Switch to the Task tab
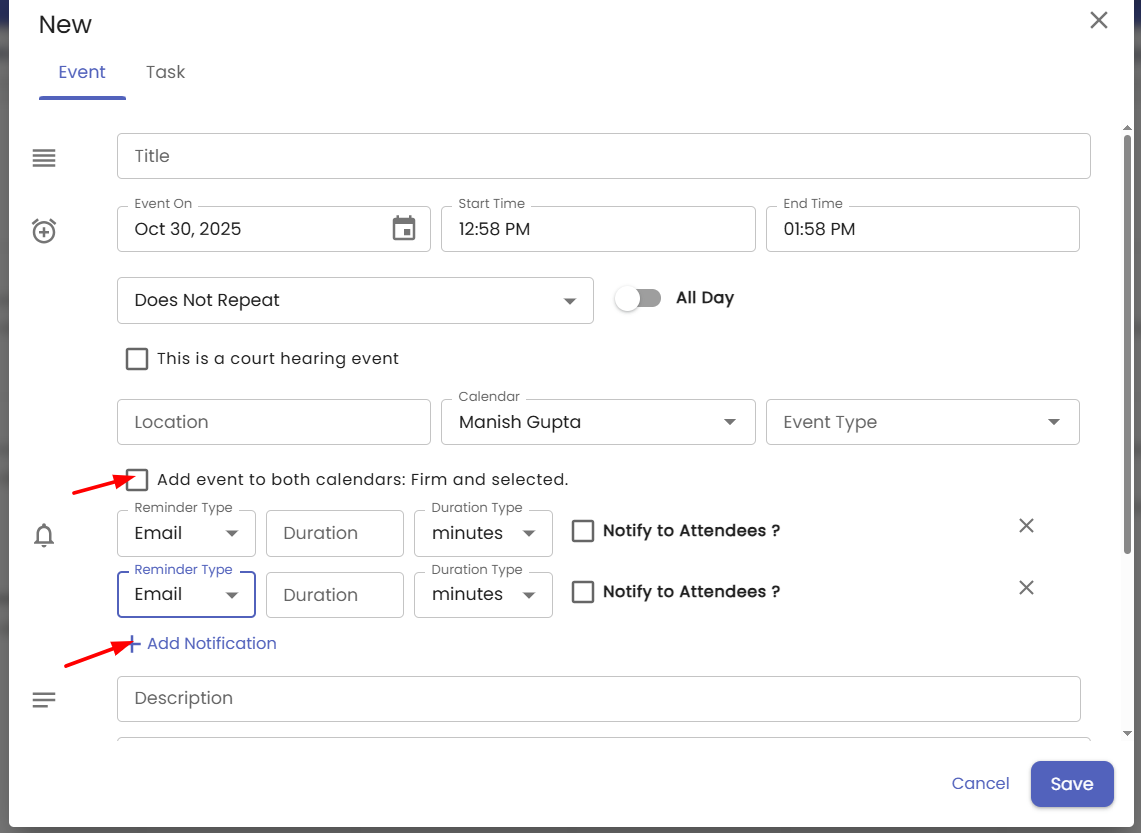Viewport: 1141px width, 833px height. [x=165, y=72]
